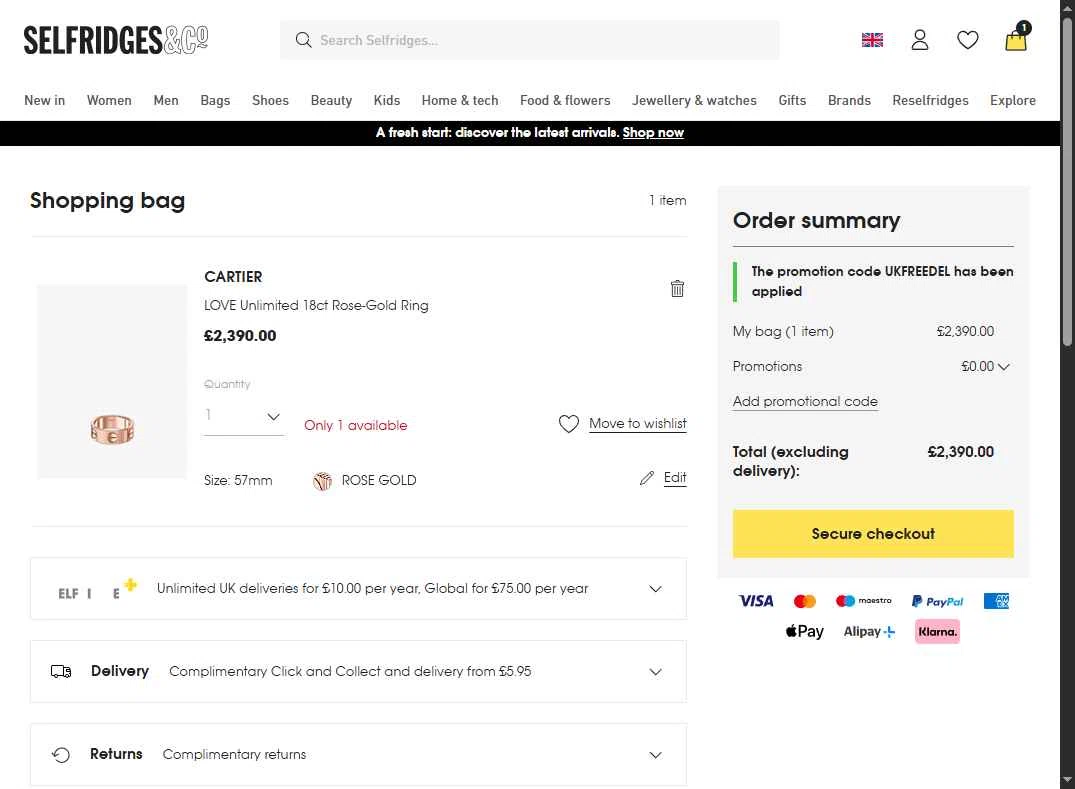Open the Women menu
Viewport: 1075px width, 789px height.
109,100
